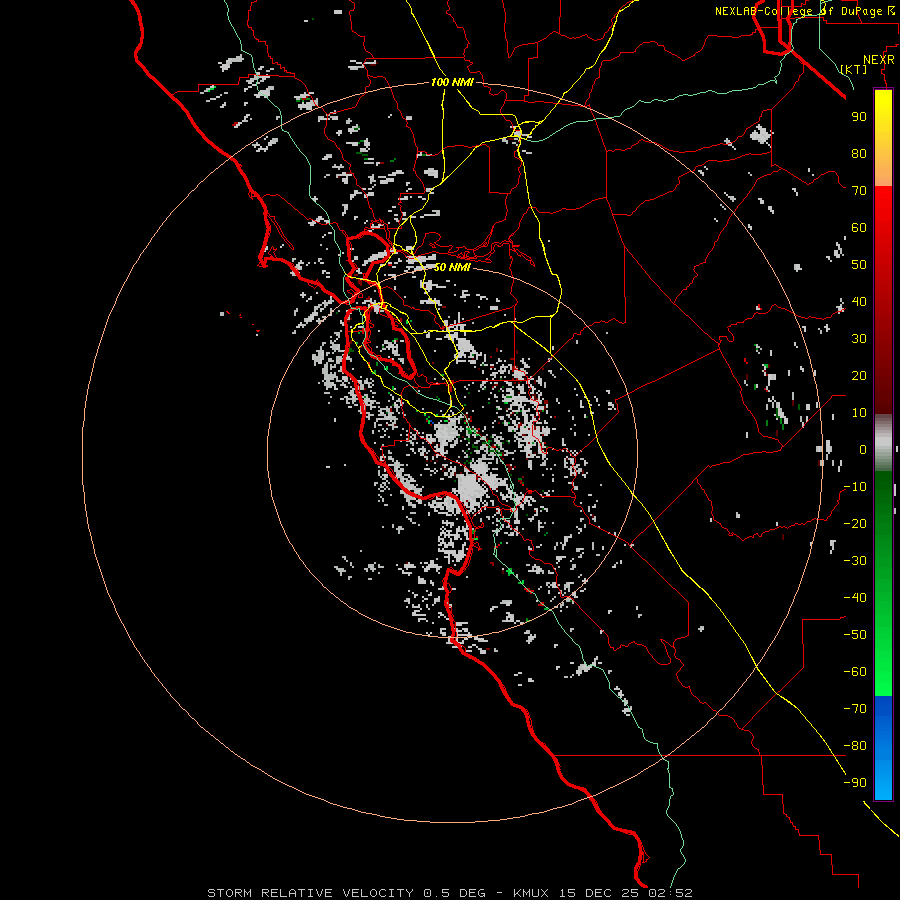Click the blue segment of the color bar

[883, 748]
